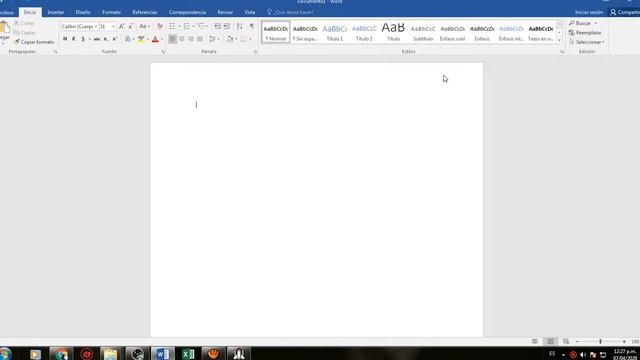Open the font name dropdown (Calibri)

pos(96,27)
